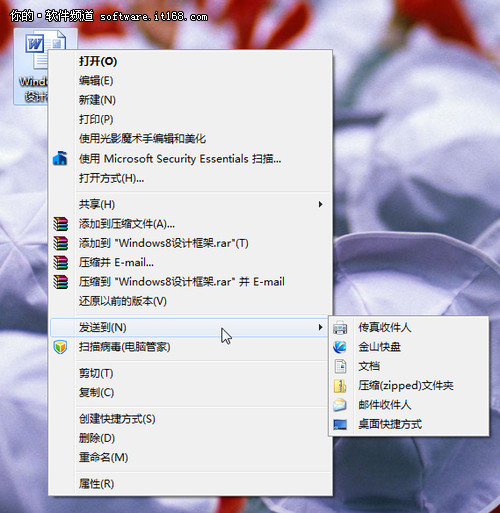The width and height of the screenshot is (500, 513).
Task: Click the document icon beside 文档
Action: click(x=340, y=366)
